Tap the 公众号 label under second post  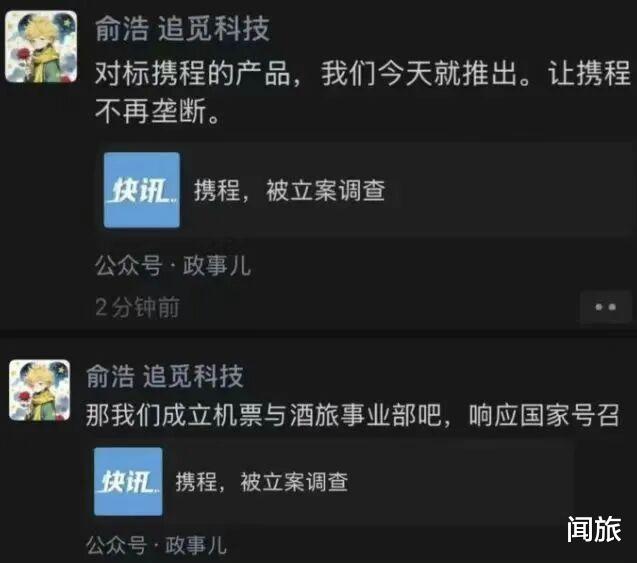117,545
